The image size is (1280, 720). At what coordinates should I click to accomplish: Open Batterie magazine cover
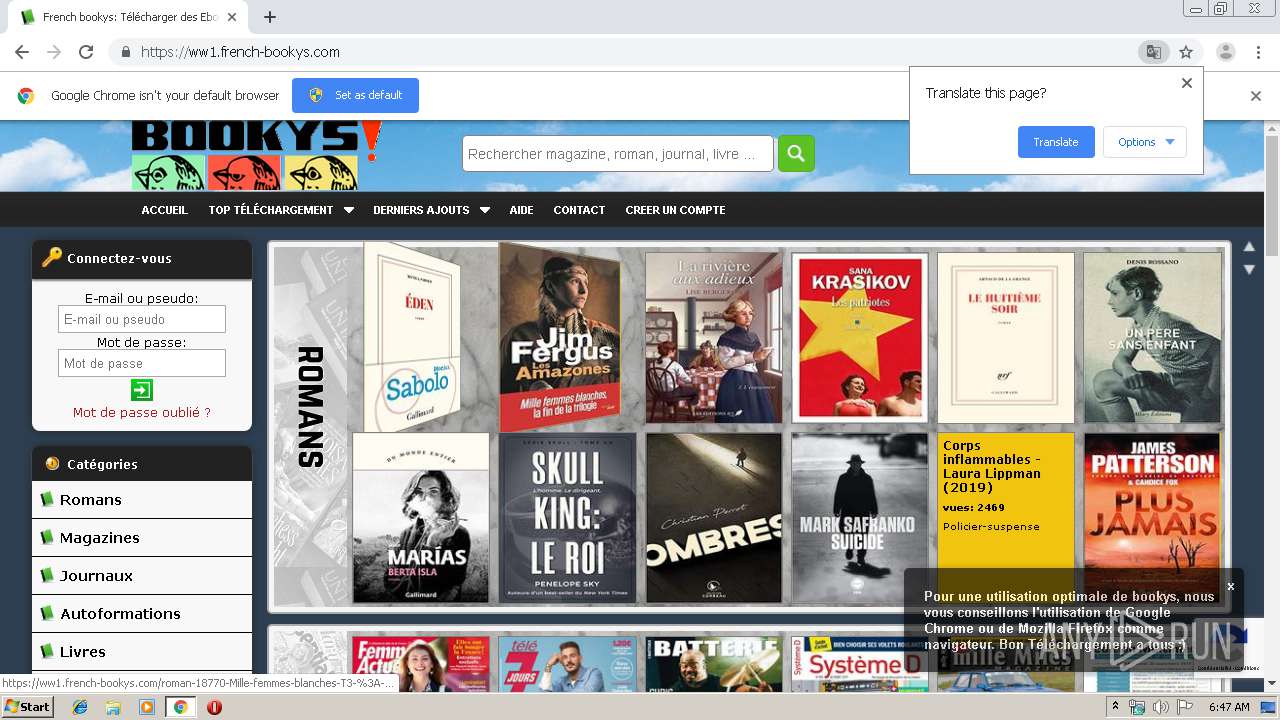pos(713,662)
